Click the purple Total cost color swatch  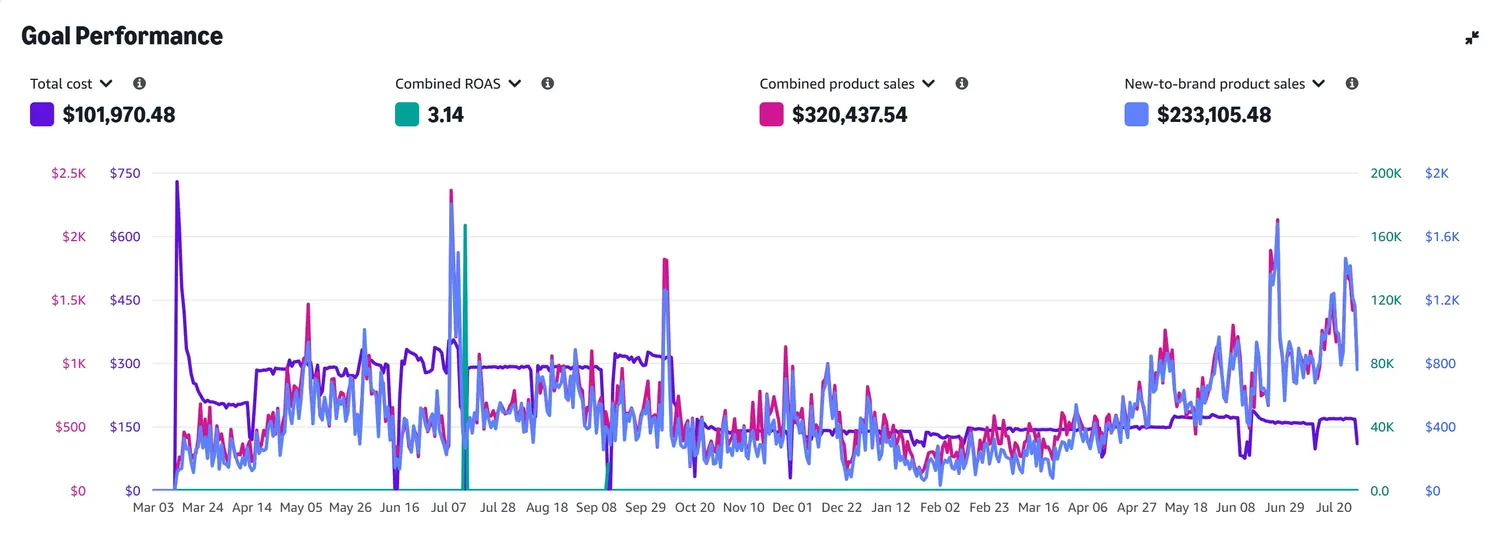42,114
